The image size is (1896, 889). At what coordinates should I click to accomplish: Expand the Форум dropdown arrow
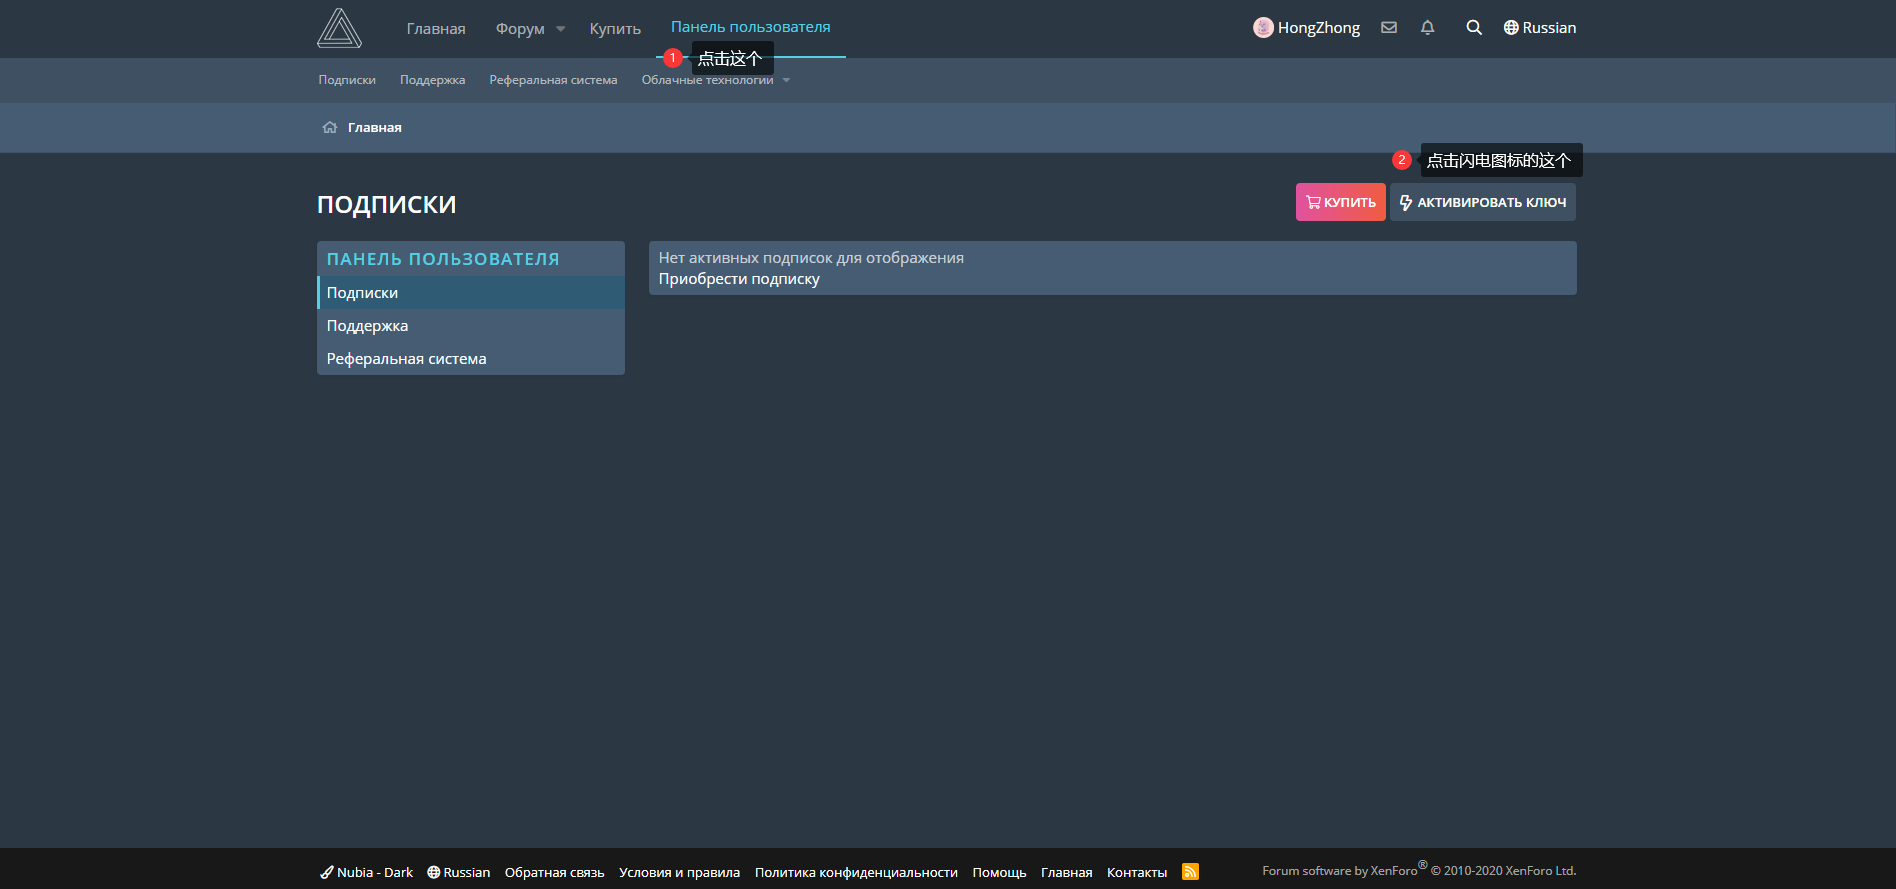coord(561,29)
